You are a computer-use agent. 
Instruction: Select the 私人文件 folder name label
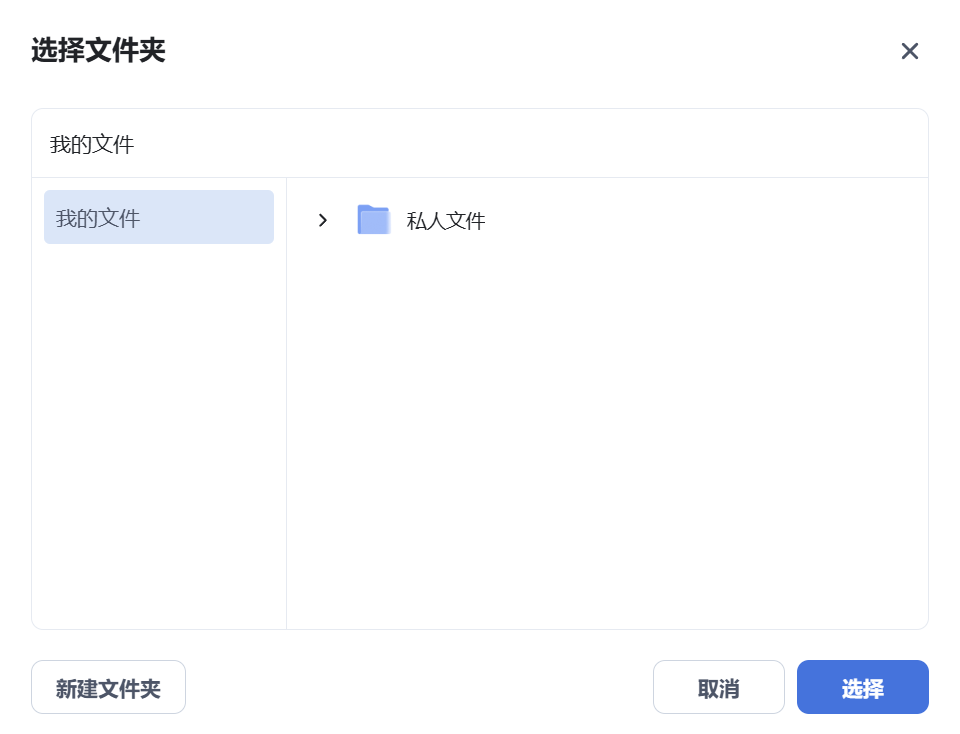coord(446,221)
